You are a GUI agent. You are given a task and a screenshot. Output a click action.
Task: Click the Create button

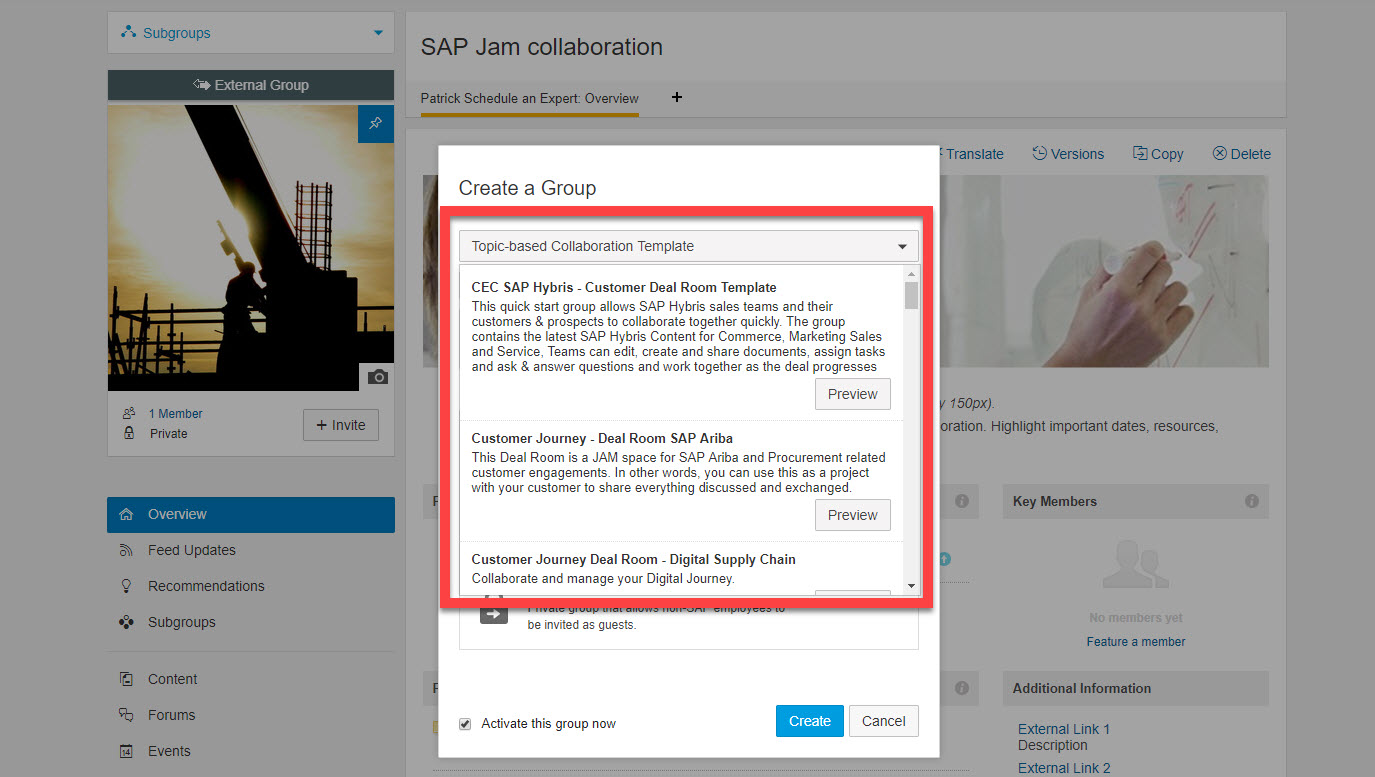point(810,721)
